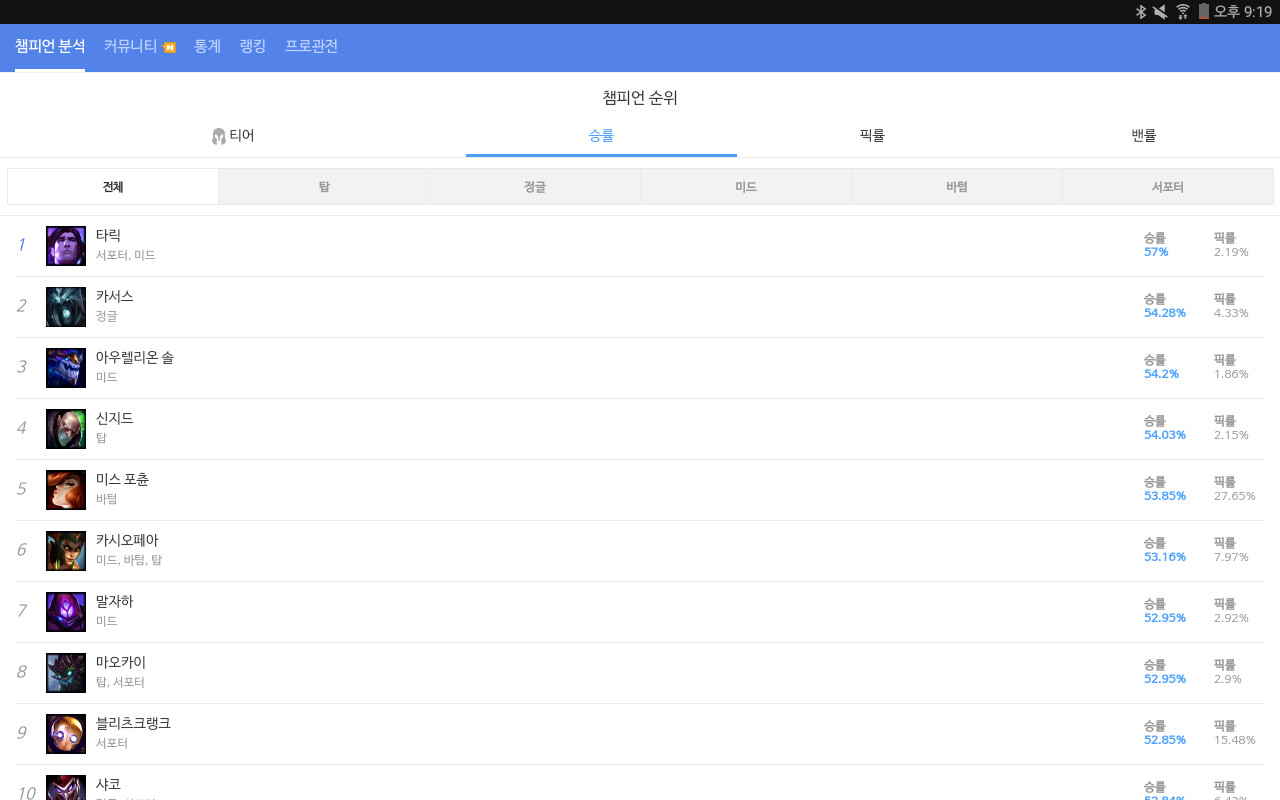The image size is (1280, 800).
Task: Select the 승률 ranking tab
Action: pyautogui.click(x=601, y=135)
